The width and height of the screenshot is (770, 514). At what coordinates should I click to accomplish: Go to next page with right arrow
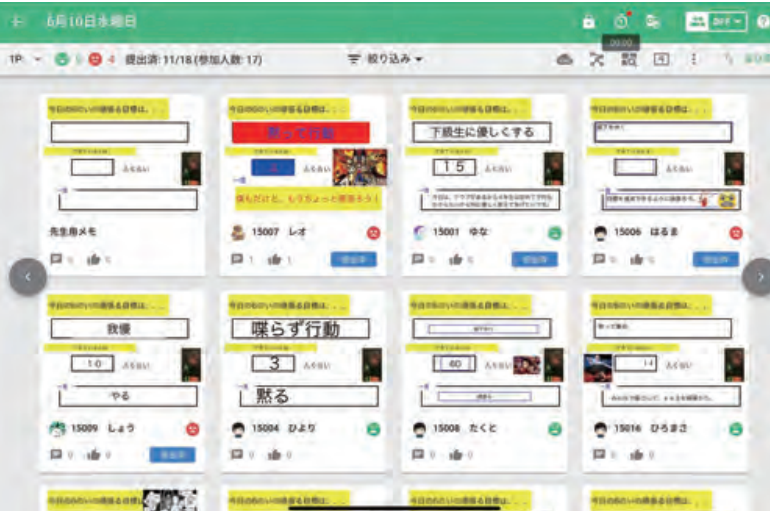tap(757, 277)
